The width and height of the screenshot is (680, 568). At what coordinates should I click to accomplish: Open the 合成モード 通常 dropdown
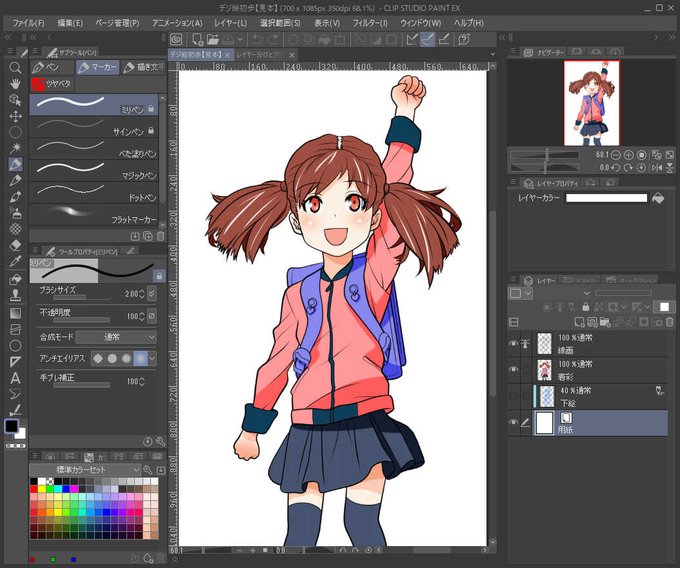tap(116, 337)
